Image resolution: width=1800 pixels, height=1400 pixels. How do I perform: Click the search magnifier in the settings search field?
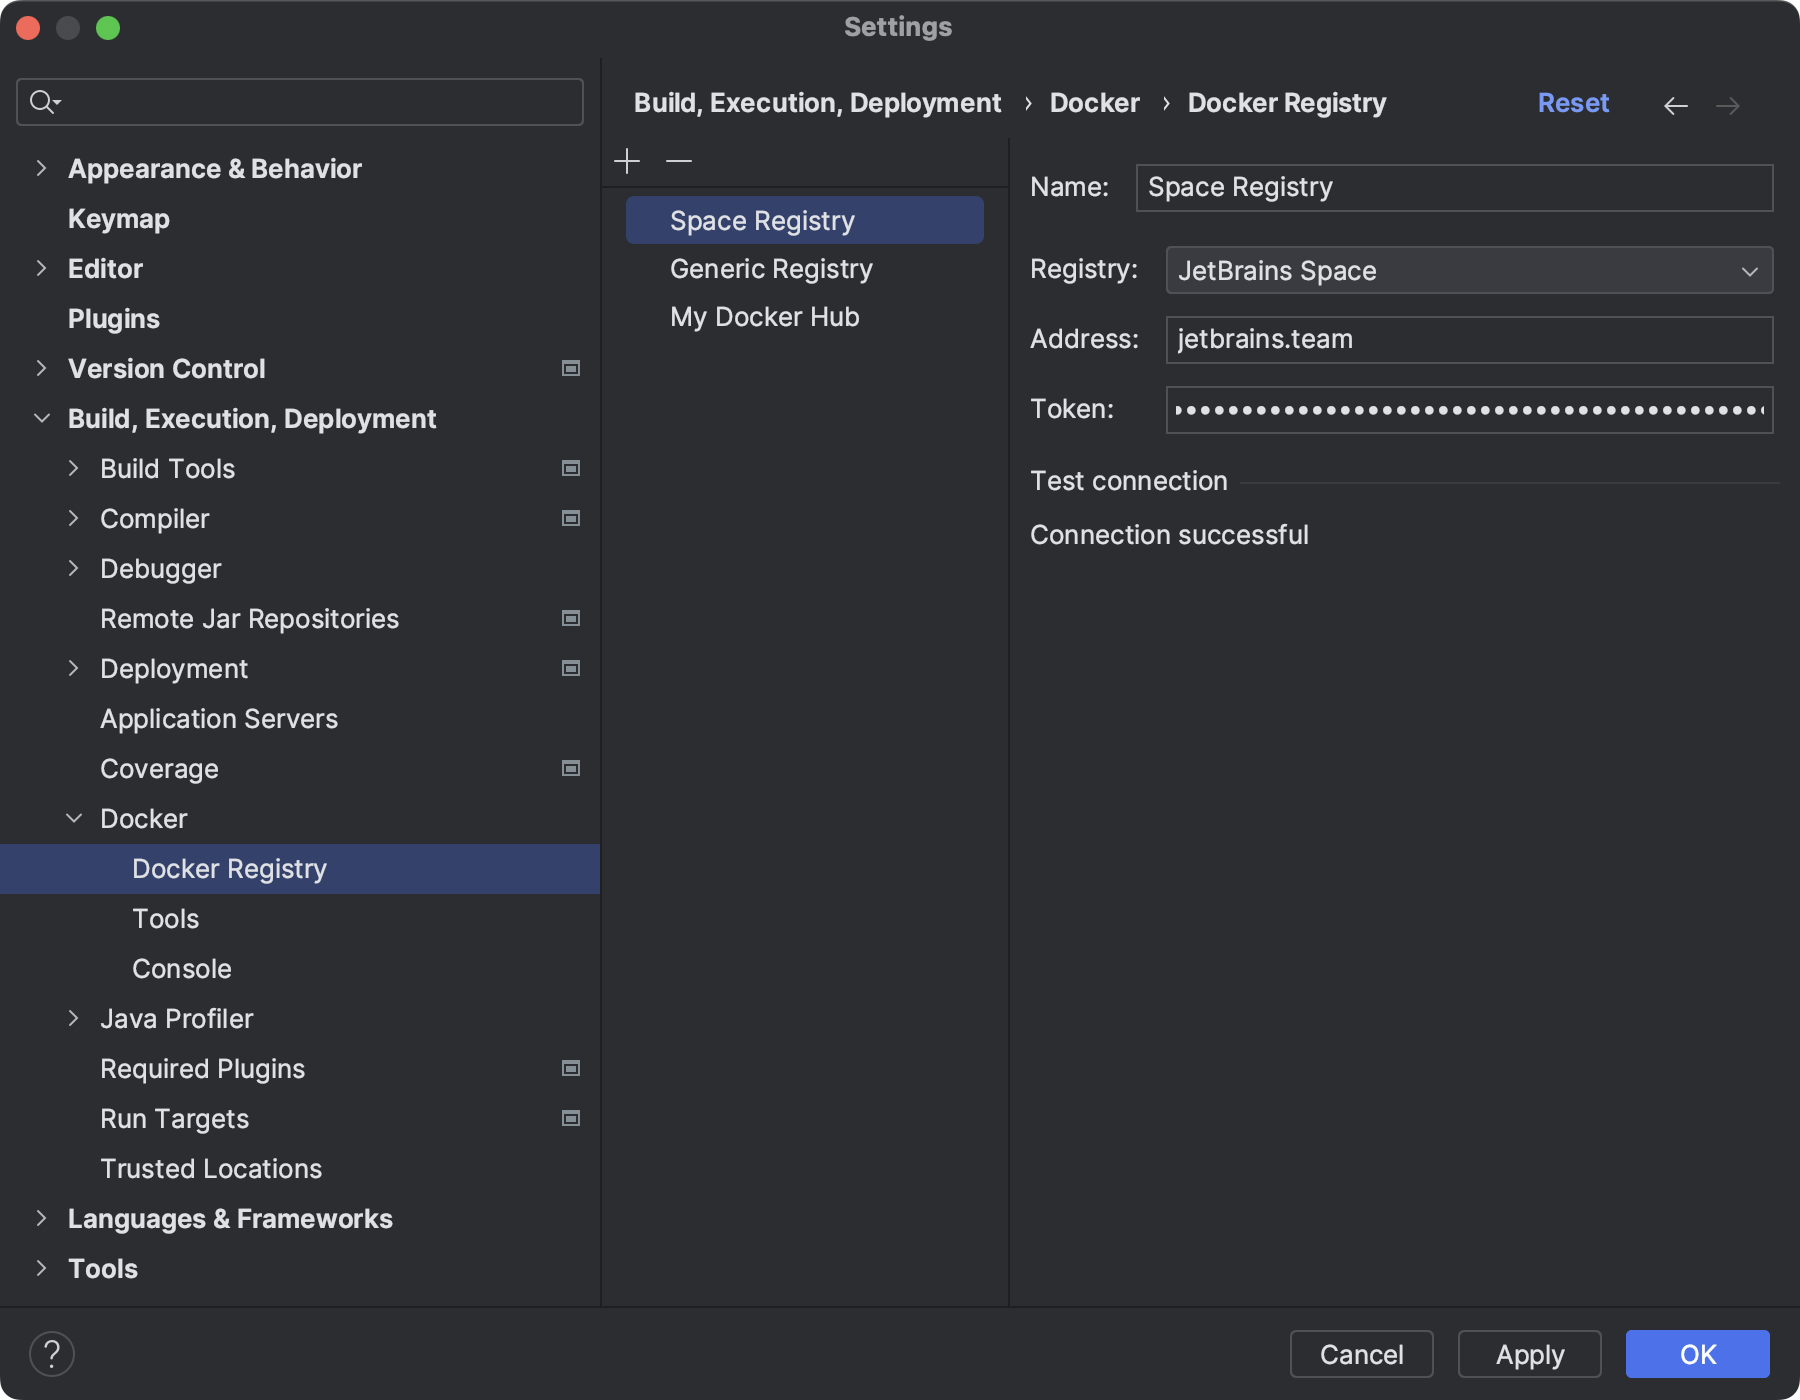pos(42,101)
